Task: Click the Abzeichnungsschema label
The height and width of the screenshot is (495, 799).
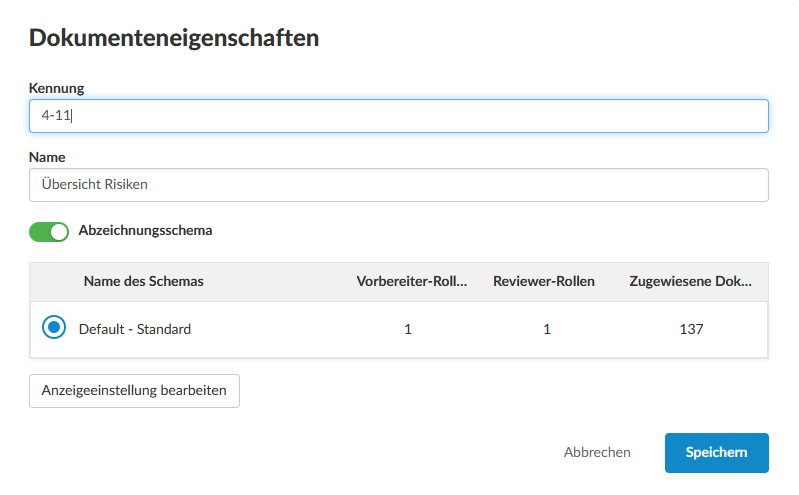Action: (x=145, y=230)
